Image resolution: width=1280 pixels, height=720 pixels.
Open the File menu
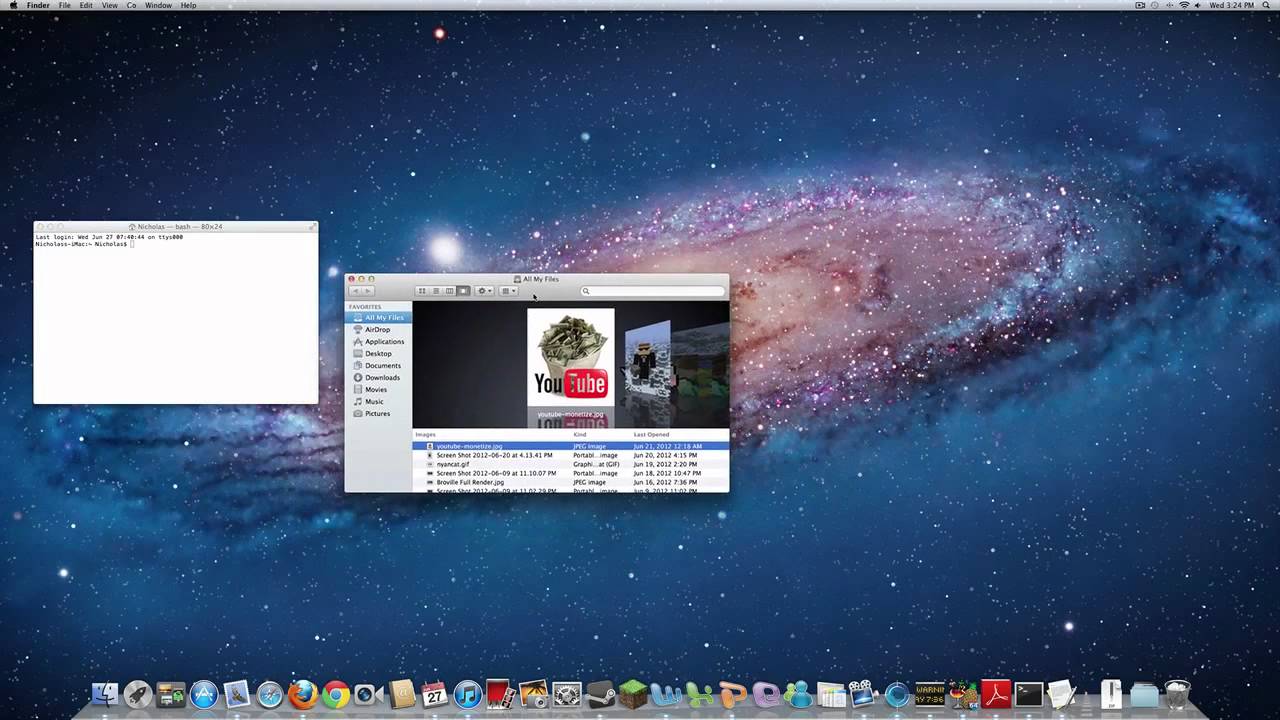64,5
